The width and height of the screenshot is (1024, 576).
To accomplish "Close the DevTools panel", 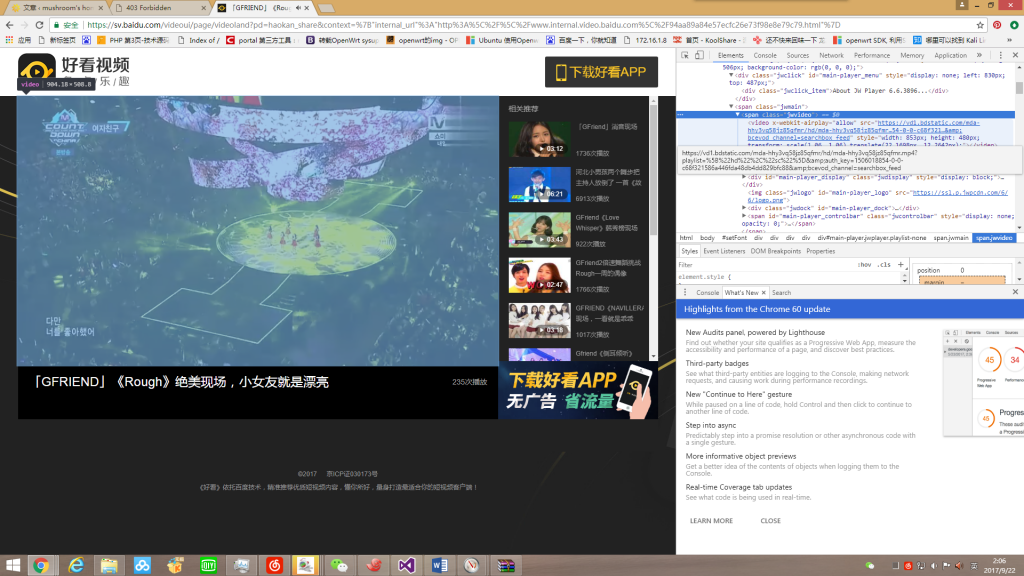I will [x=1015, y=56].
